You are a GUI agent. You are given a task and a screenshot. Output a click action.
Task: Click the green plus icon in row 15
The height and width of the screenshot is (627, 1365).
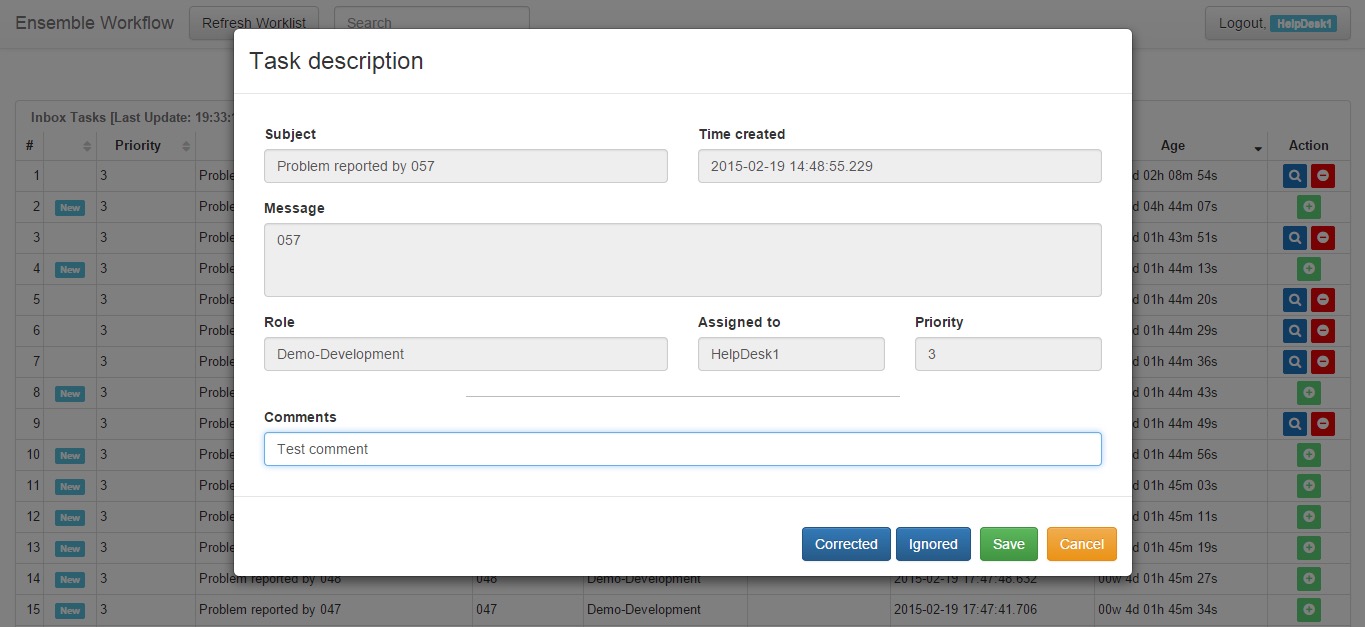tap(1308, 610)
